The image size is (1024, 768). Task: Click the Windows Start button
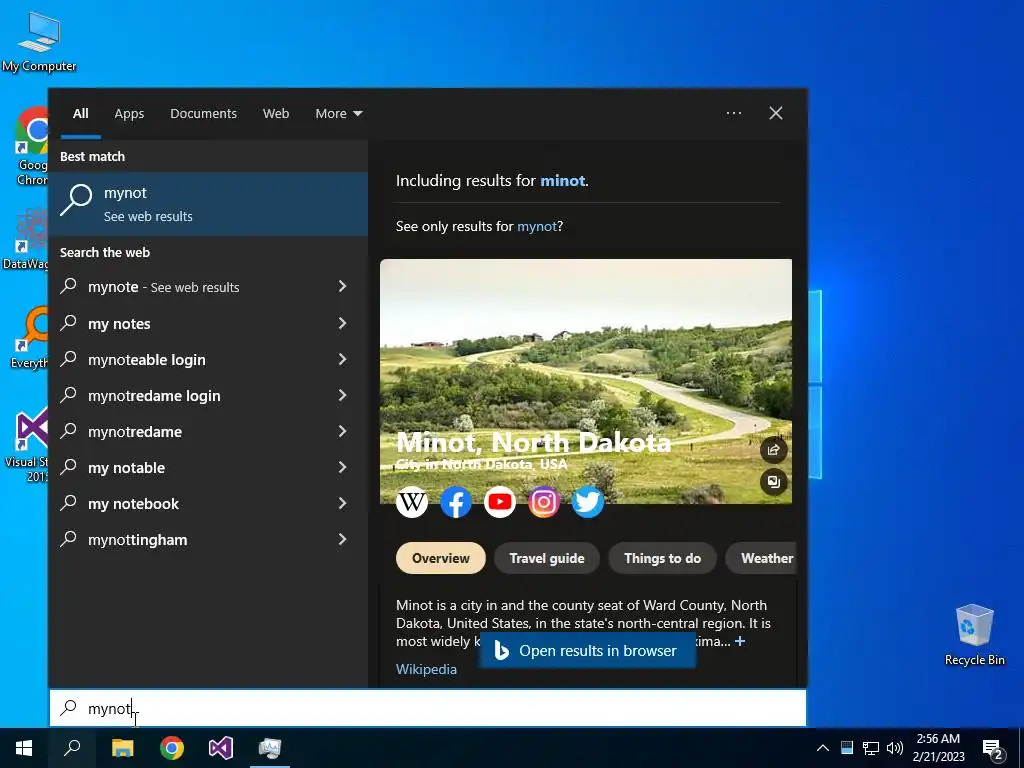(x=24, y=748)
